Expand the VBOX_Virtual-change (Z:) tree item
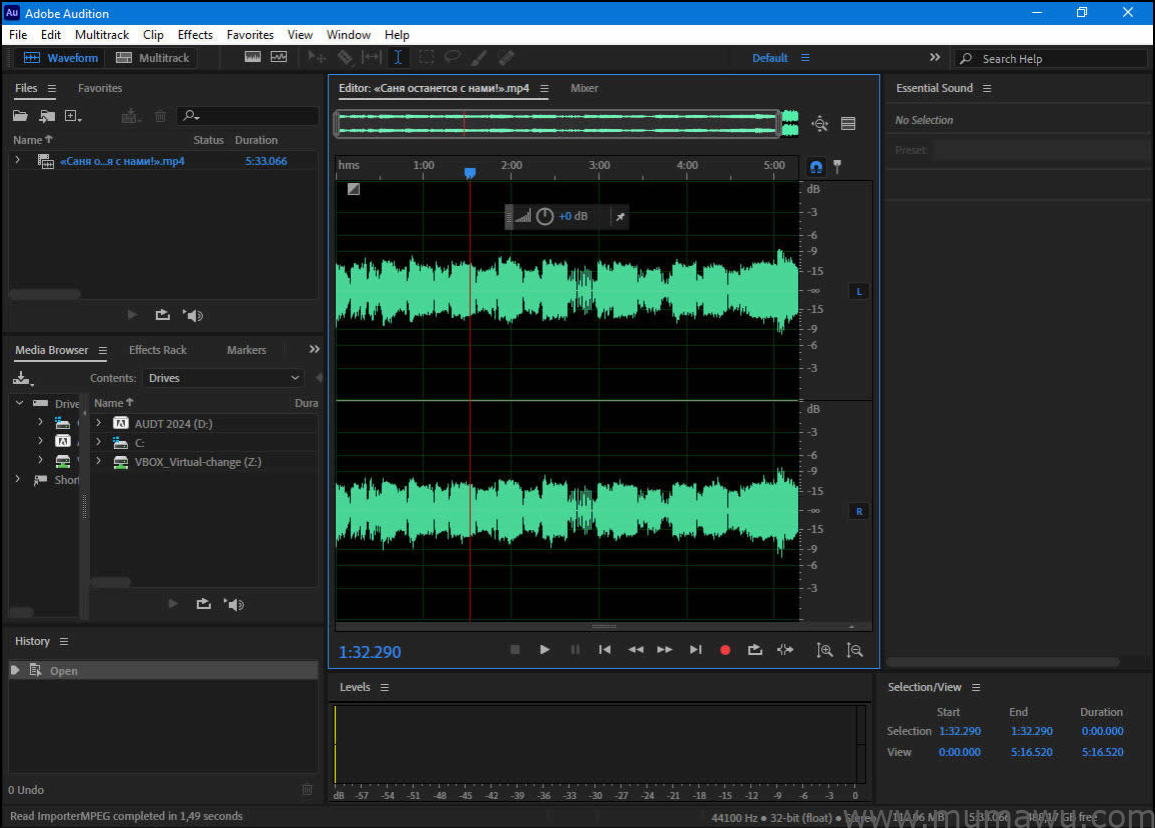This screenshot has height=828, width=1155. click(98, 462)
